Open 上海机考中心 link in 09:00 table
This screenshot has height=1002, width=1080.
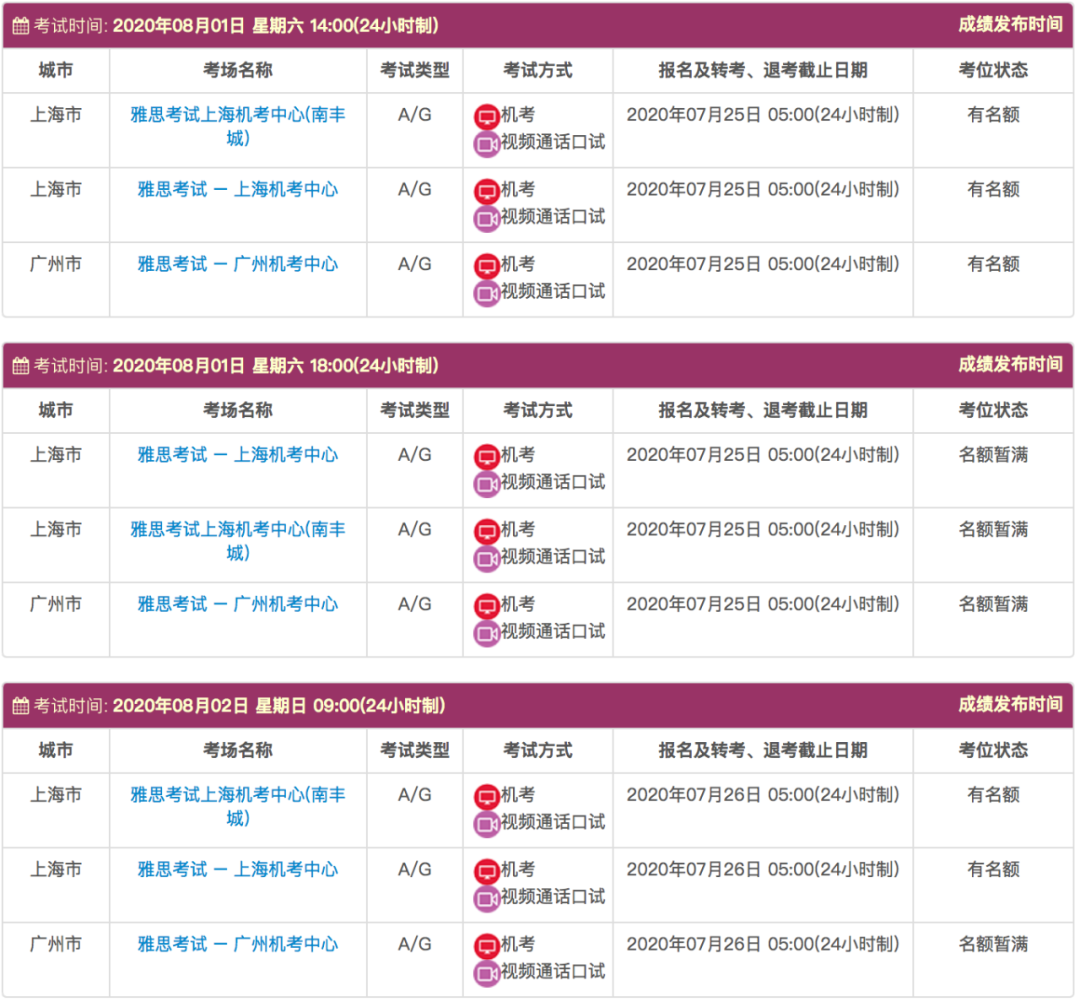(238, 870)
